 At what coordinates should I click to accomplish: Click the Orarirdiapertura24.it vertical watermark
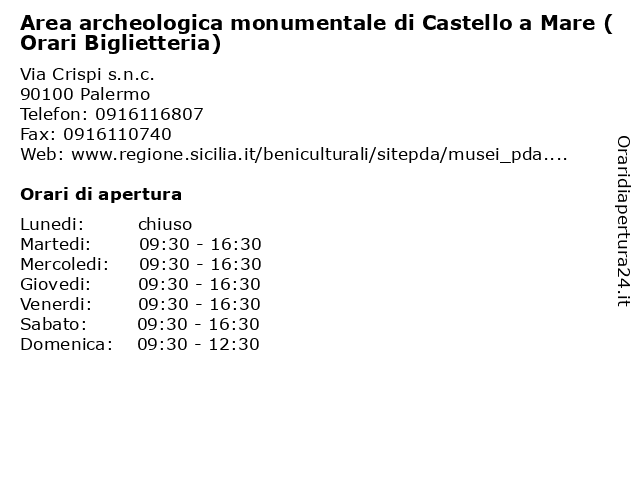pyautogui.click(x=623, y=221)
